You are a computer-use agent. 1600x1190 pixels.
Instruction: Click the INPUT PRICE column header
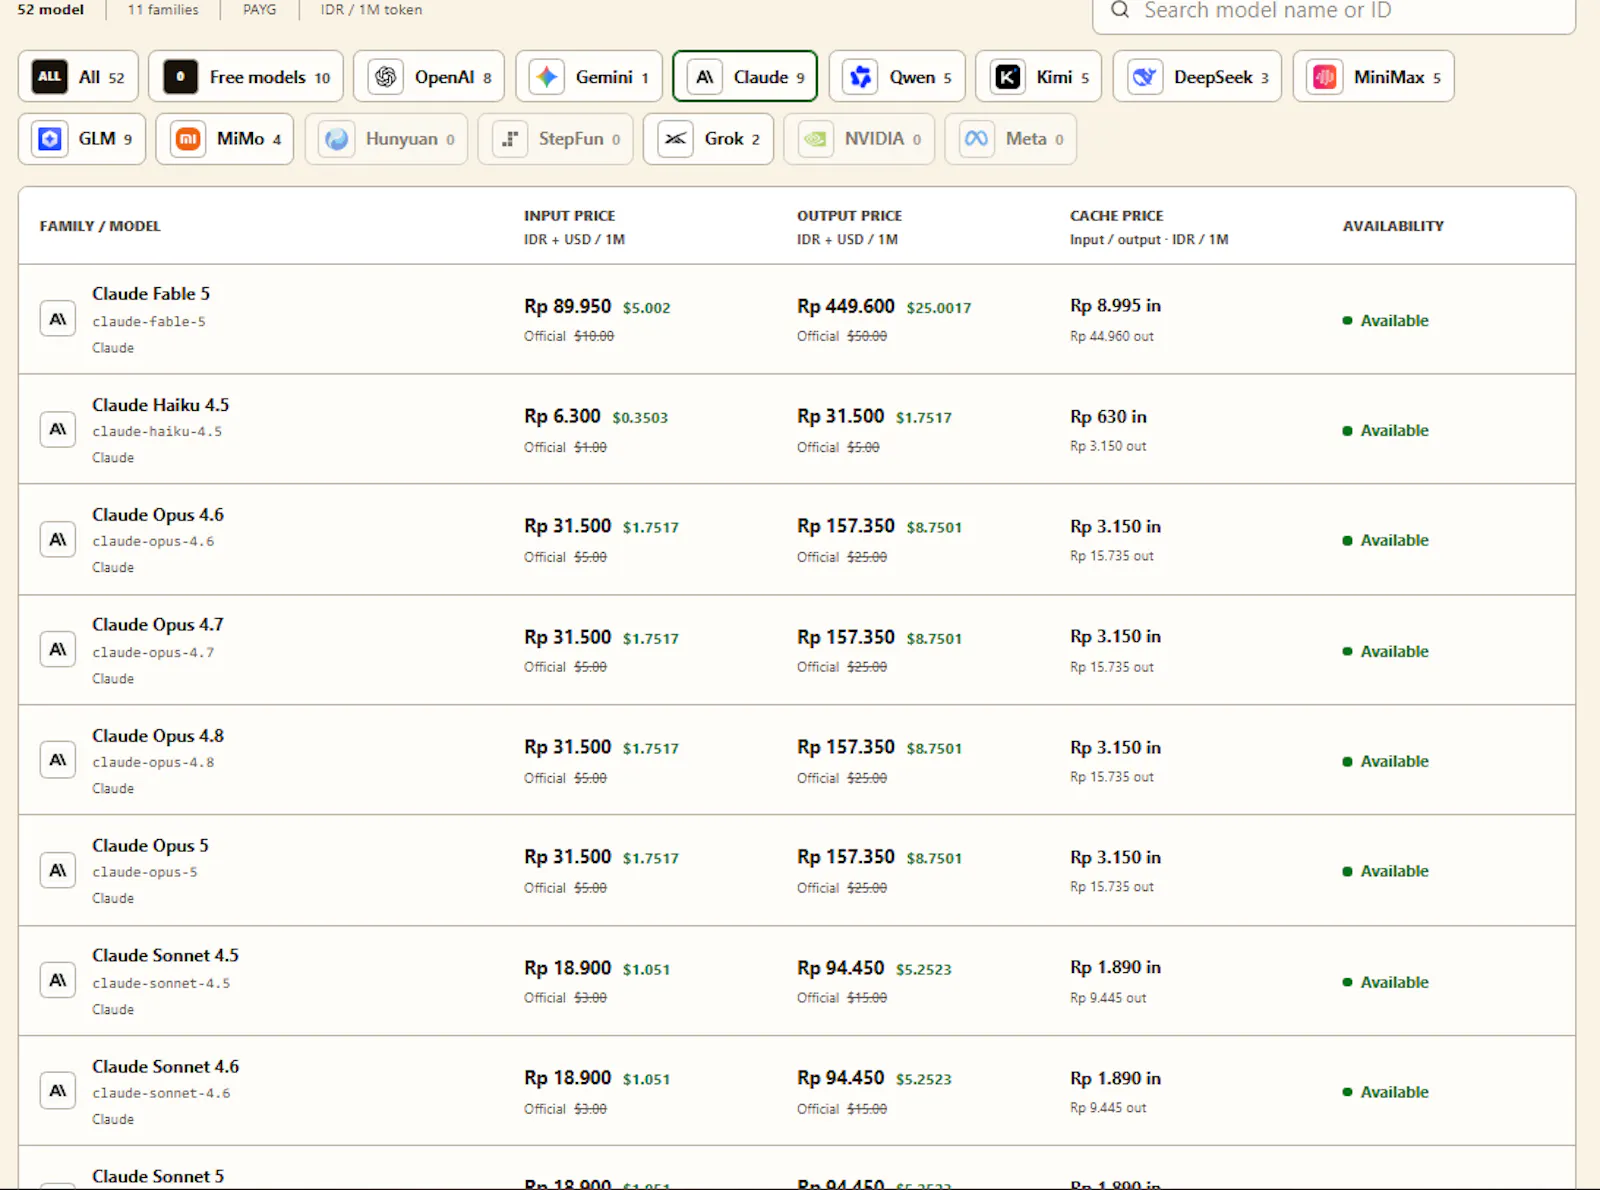click(x=570, y=216)
